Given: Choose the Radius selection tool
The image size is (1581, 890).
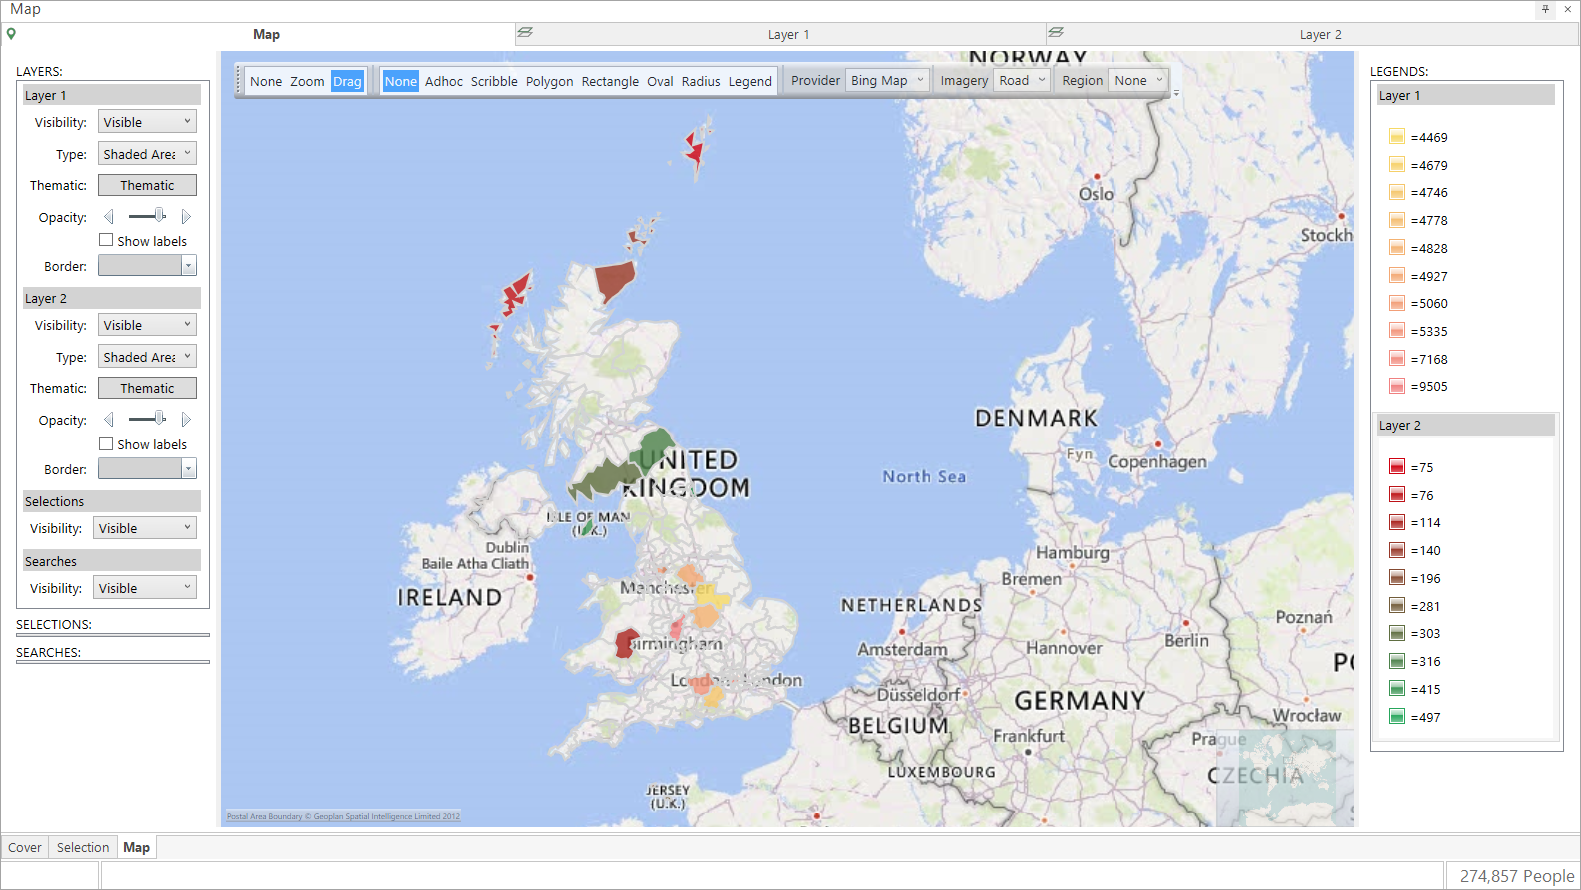Looking at the screenshot, I should (701, 81).
